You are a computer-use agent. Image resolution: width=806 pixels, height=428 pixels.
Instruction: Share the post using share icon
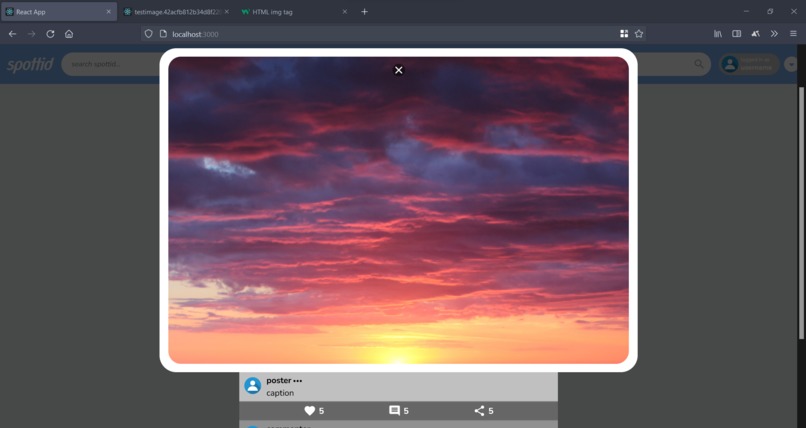point(479,411)
